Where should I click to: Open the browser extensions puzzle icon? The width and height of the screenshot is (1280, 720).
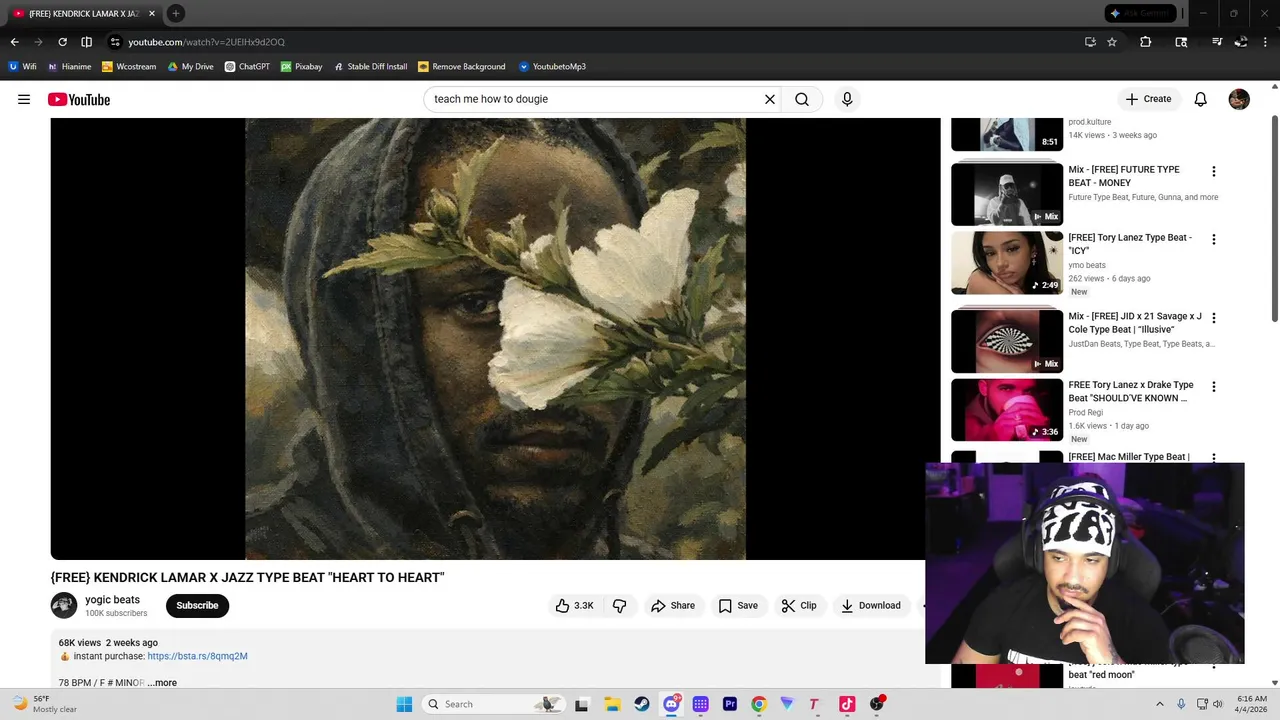coord(1146,42)
